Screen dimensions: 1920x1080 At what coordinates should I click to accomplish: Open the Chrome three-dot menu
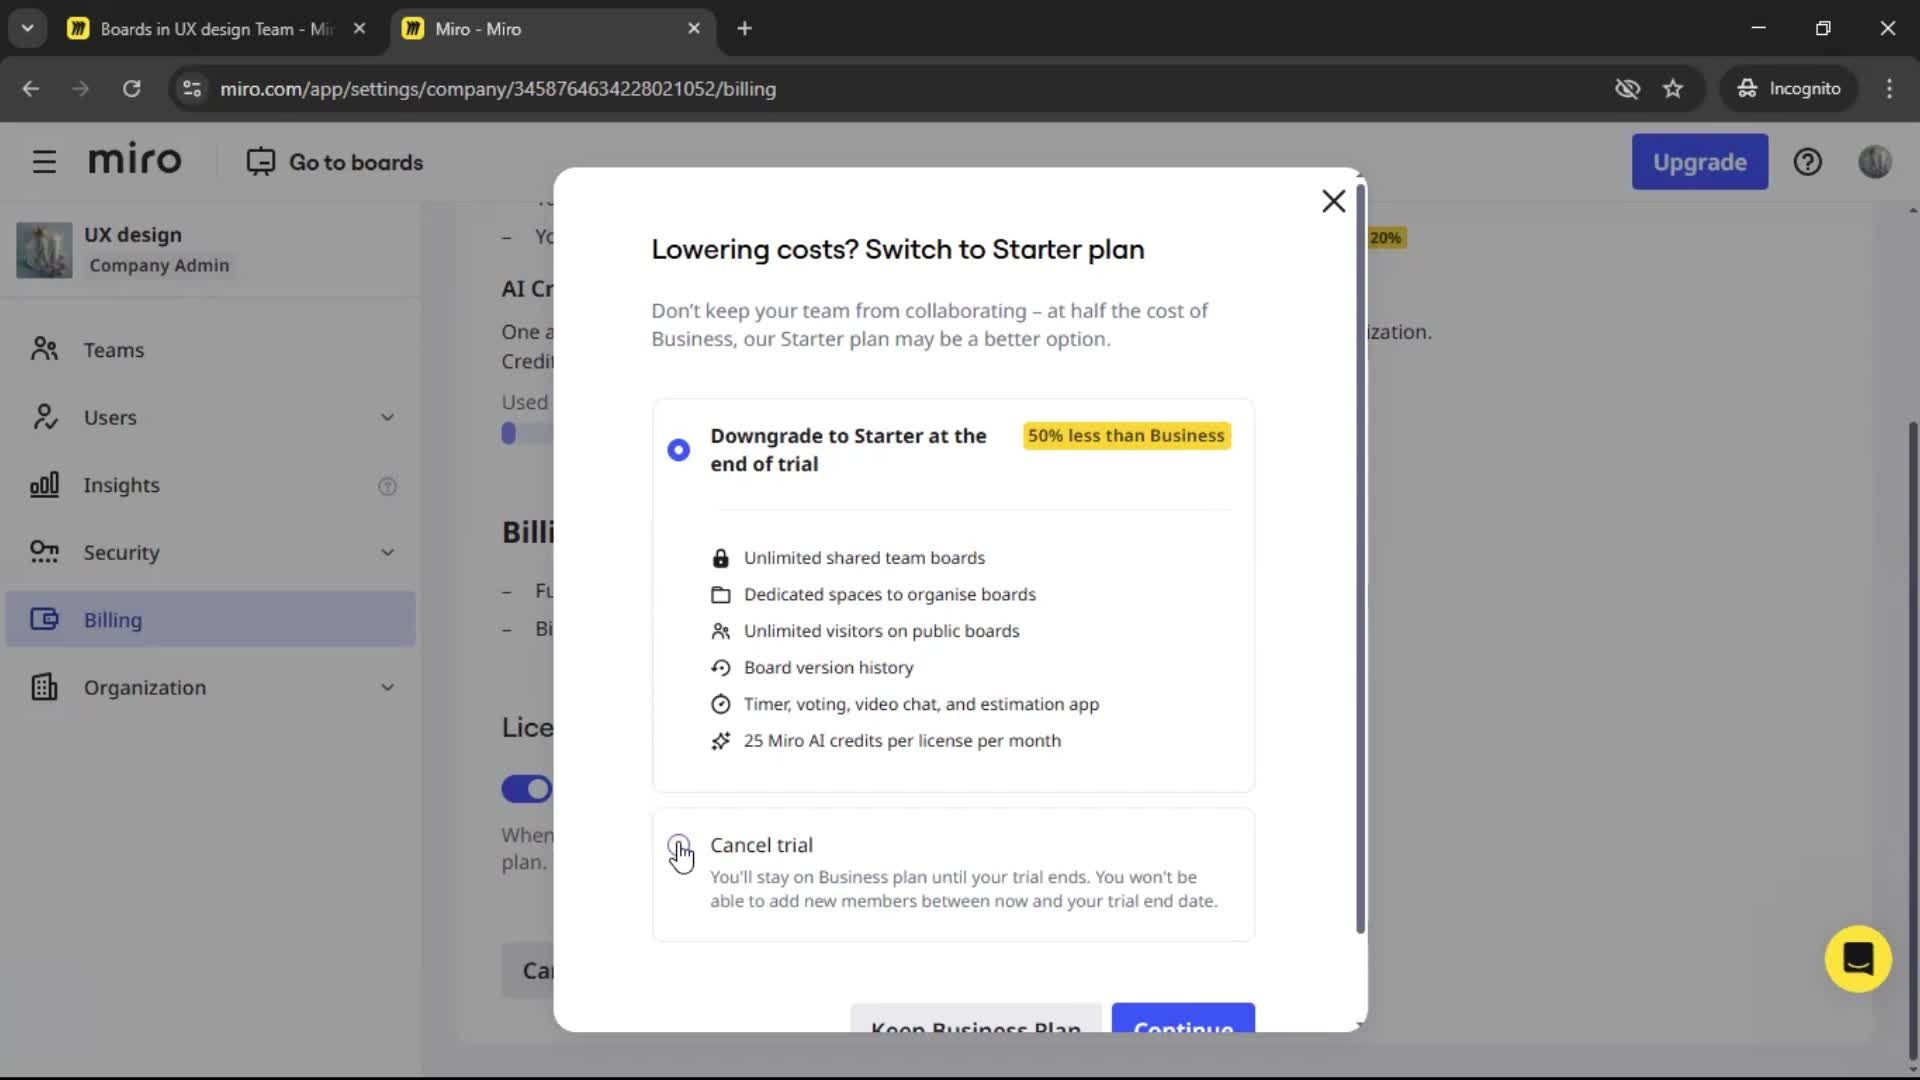[x=1889, y=89]
